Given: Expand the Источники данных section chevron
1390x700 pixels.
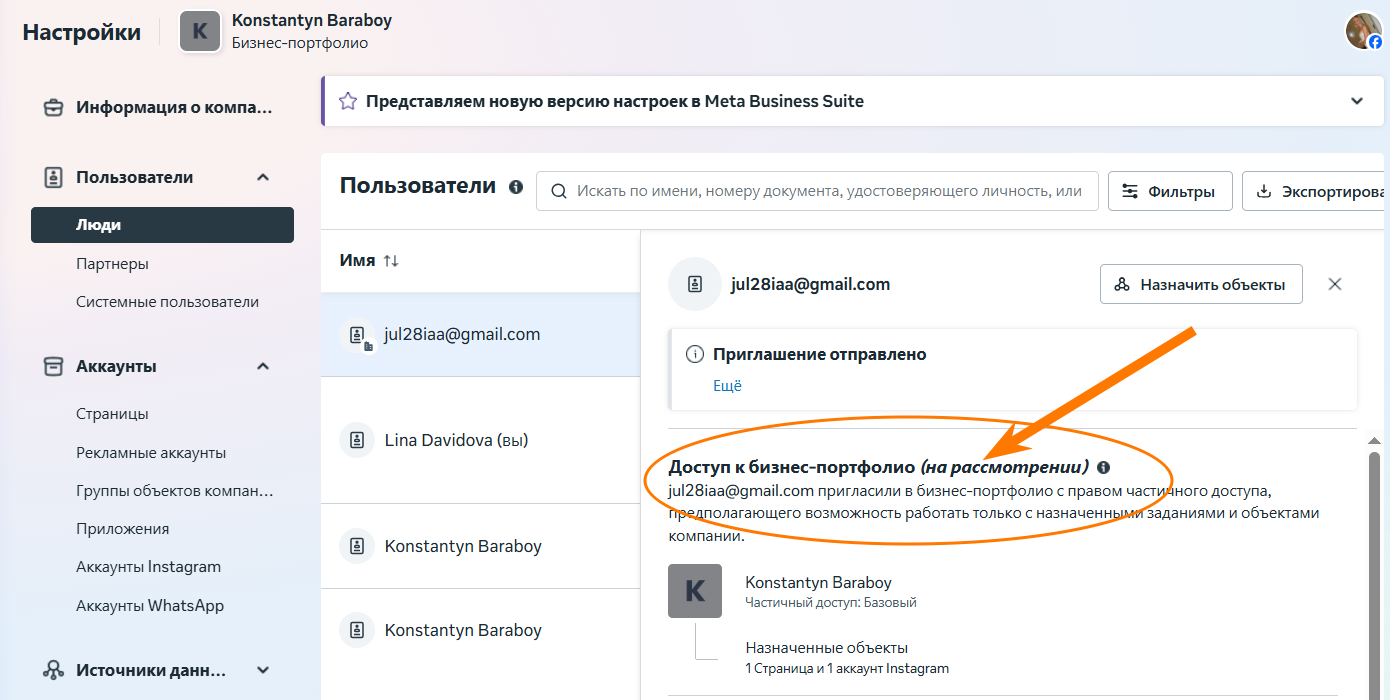Looking at the screenshot, I should (263, 670).
